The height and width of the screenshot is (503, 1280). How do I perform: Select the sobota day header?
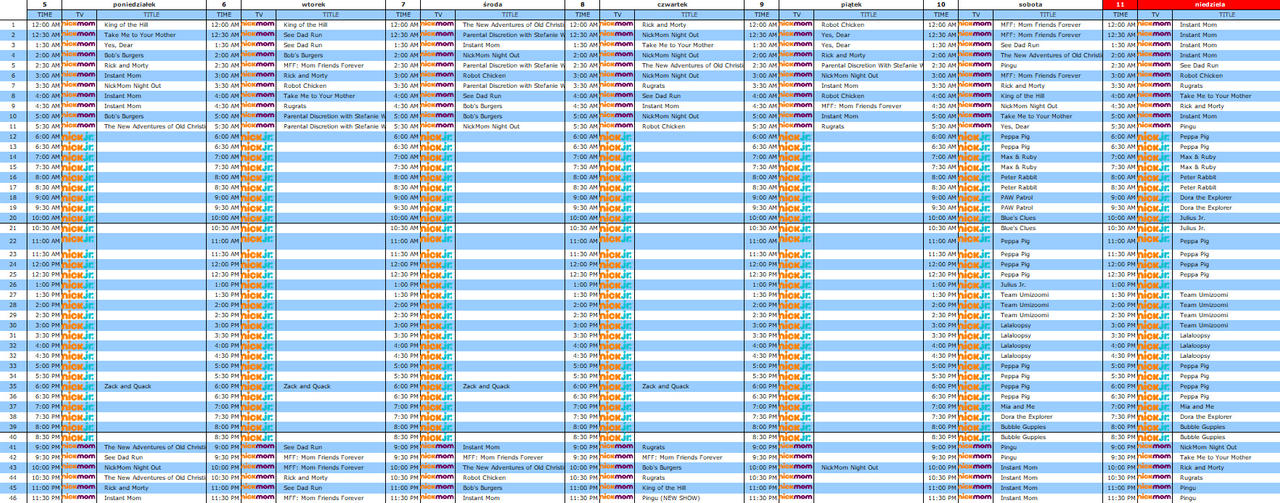(1030, 4)
